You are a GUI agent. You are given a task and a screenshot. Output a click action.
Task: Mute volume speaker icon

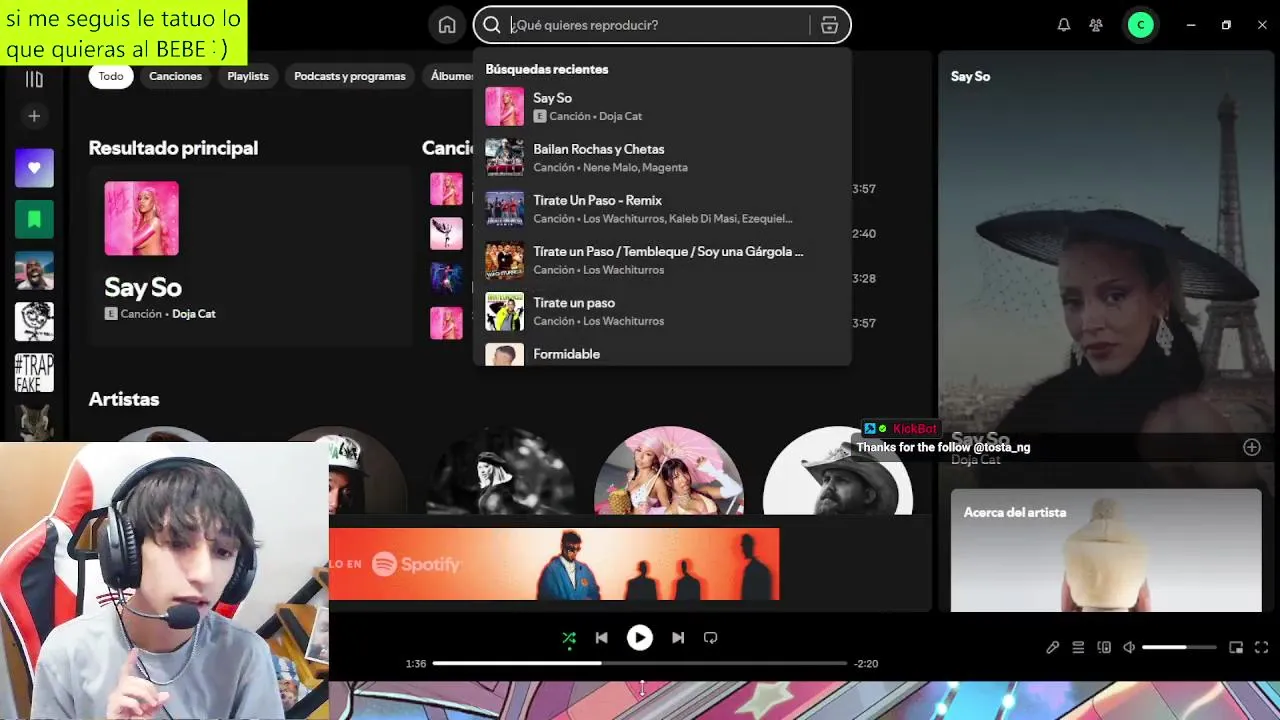tap(1129, 648)
